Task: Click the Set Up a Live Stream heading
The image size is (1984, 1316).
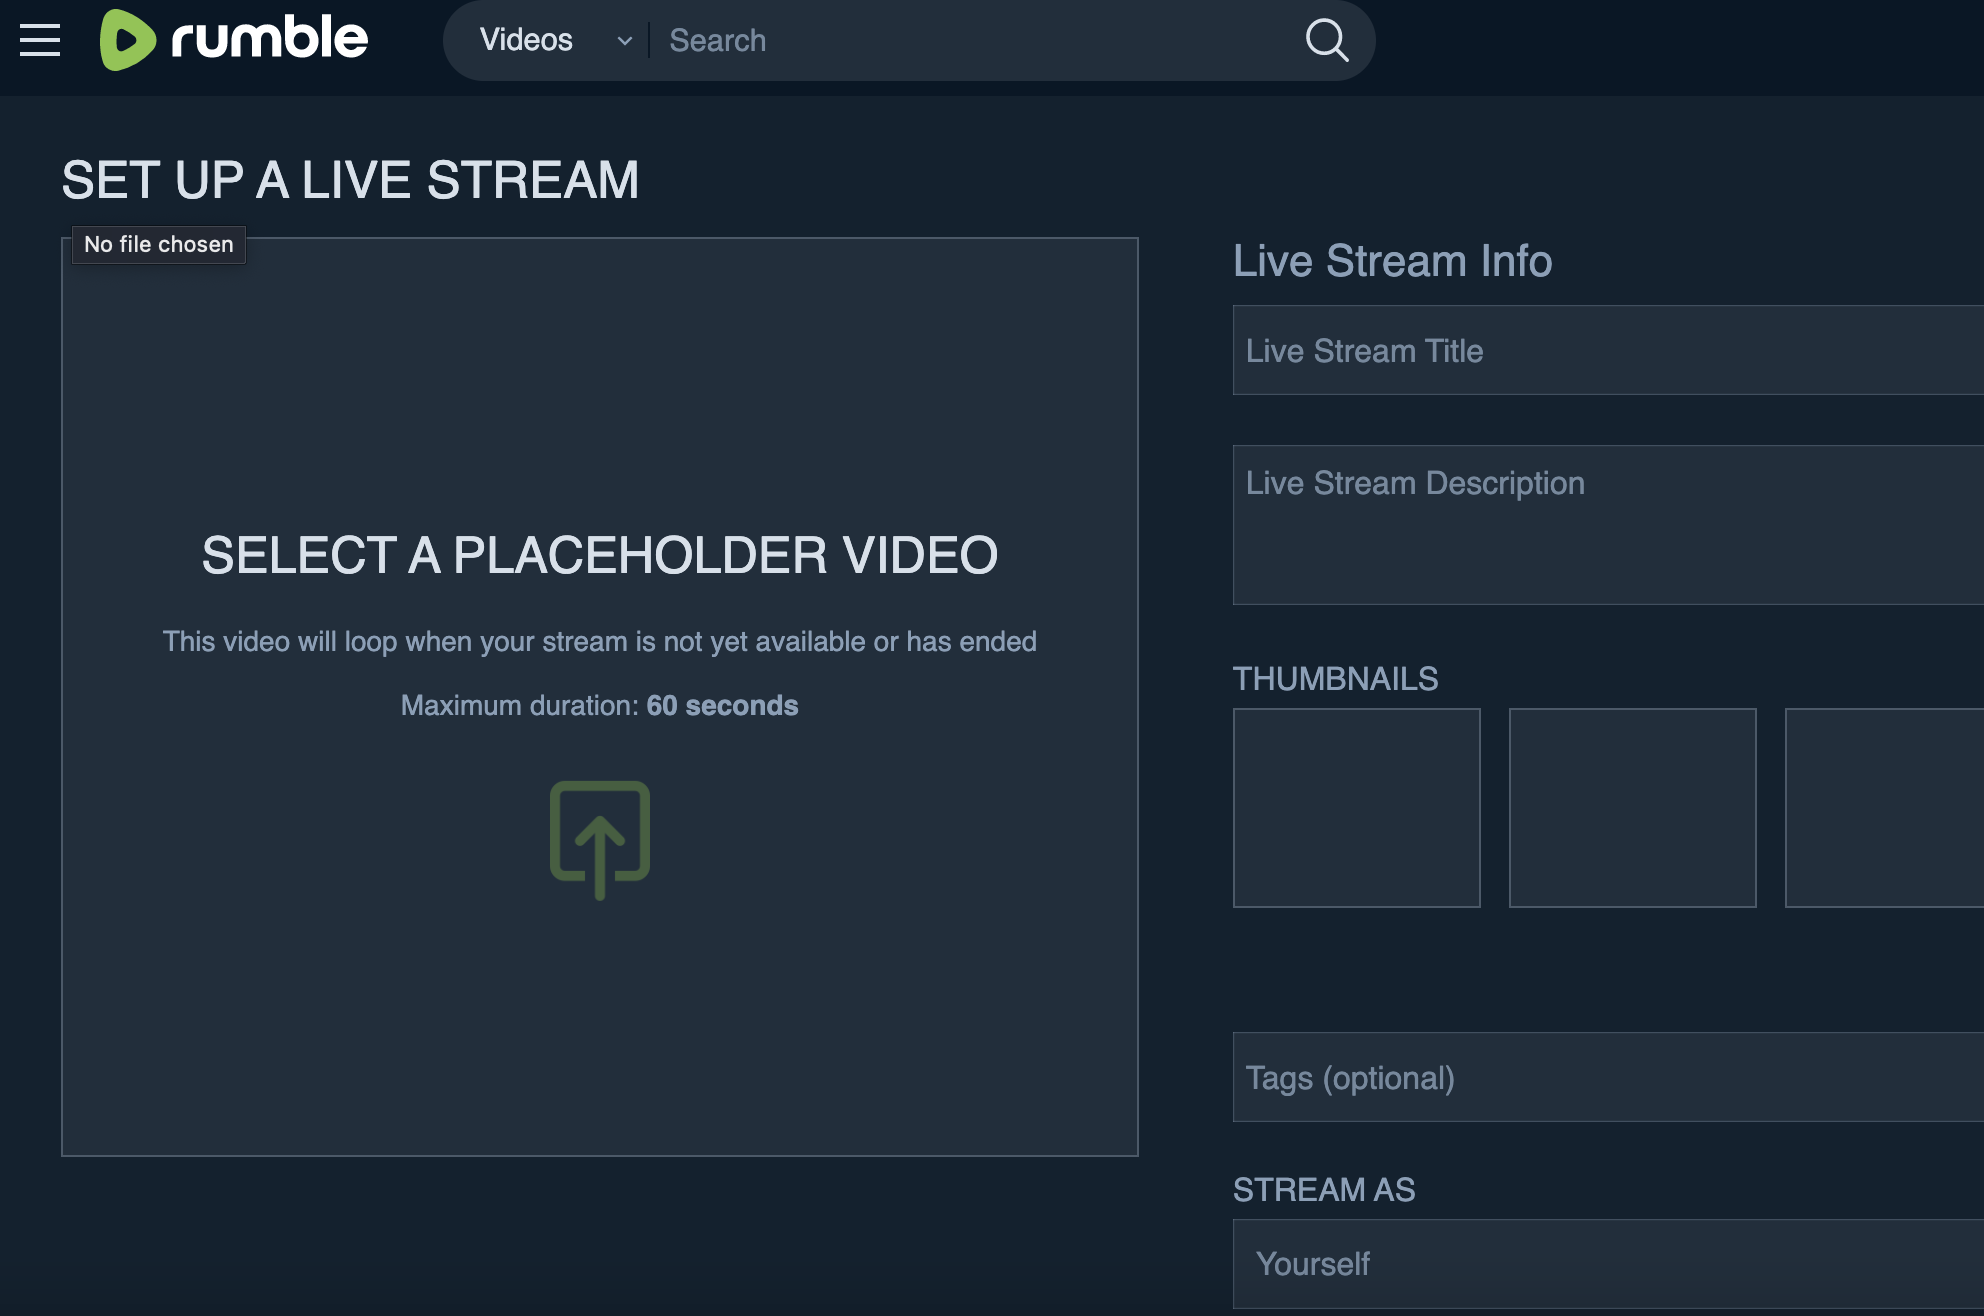Action: 350,180
